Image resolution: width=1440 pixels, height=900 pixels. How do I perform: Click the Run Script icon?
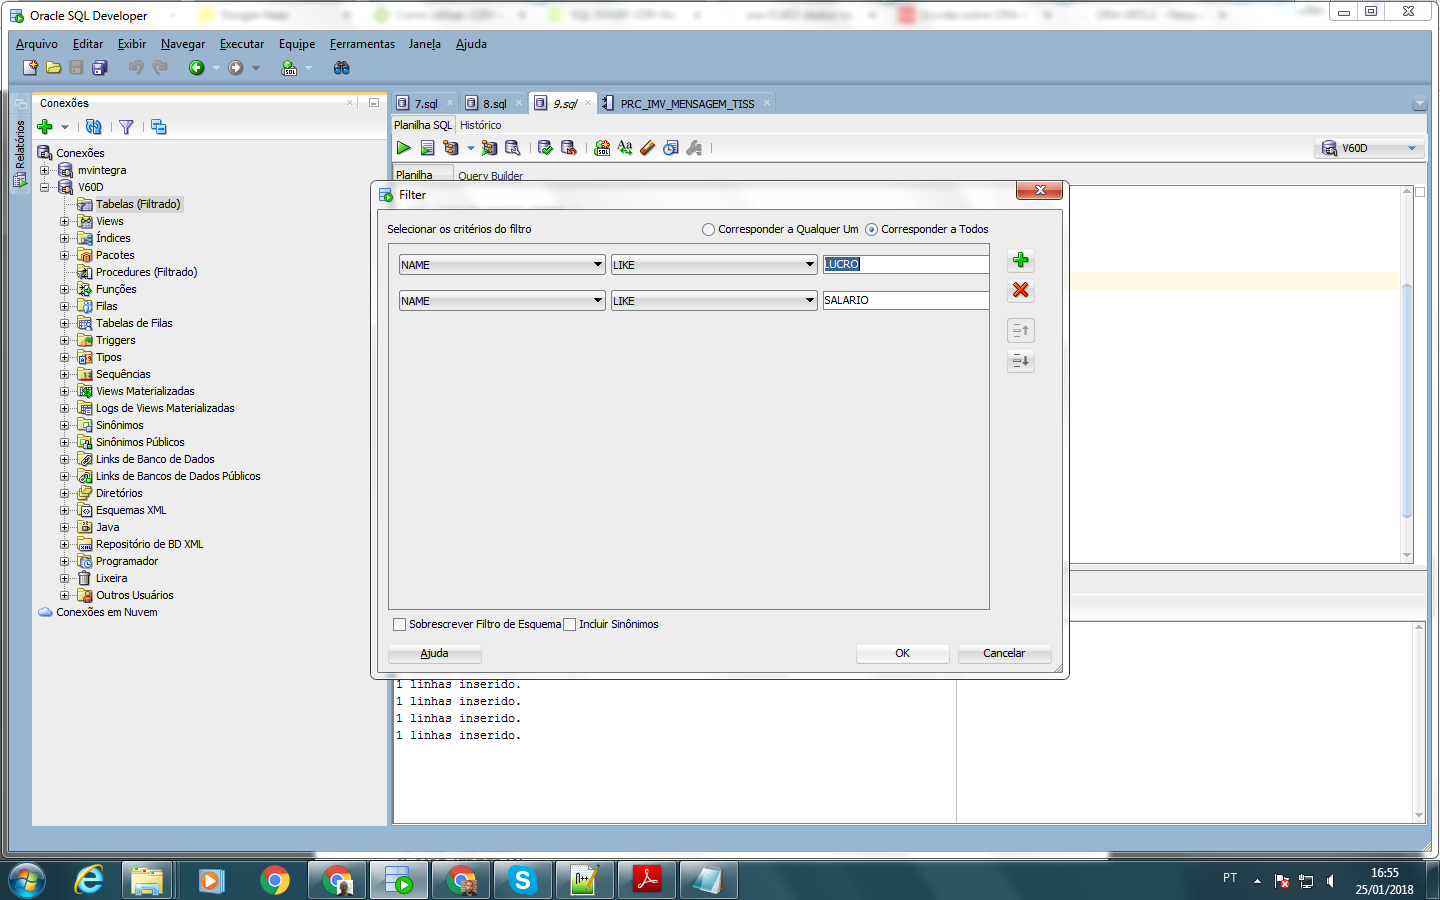pyautogui.click(x=427, y=148)
